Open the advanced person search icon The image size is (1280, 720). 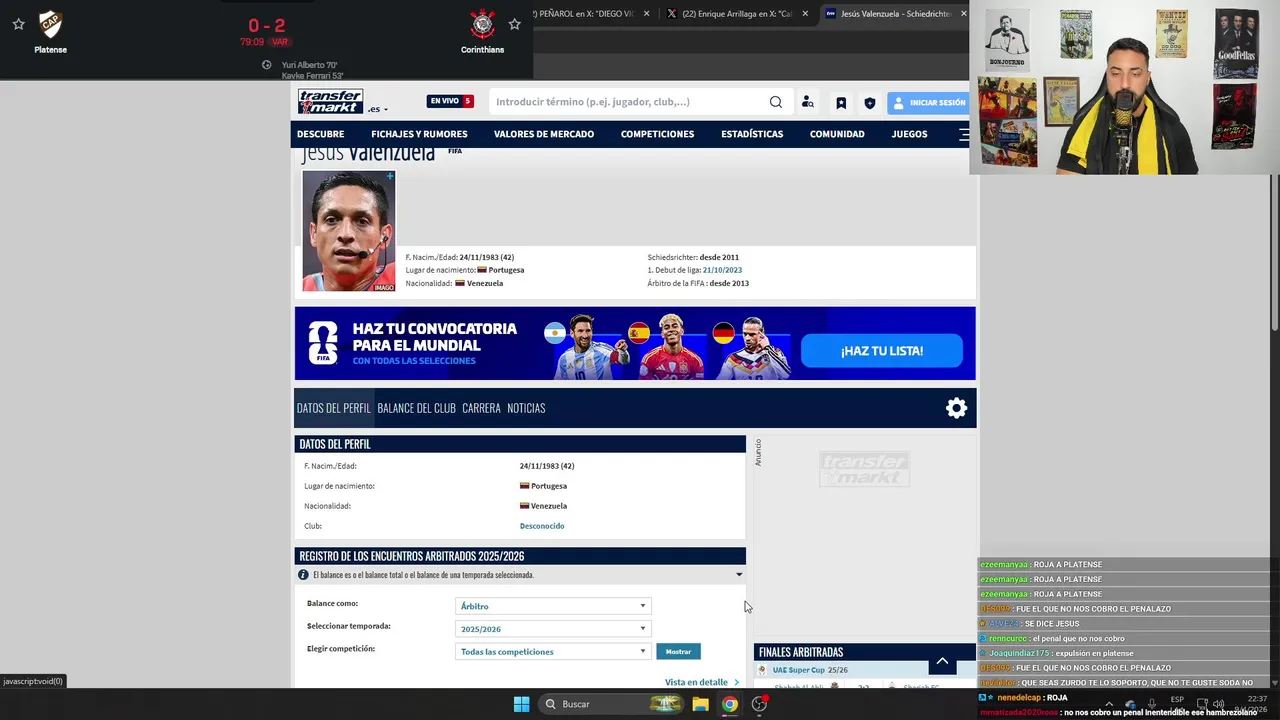808,102
